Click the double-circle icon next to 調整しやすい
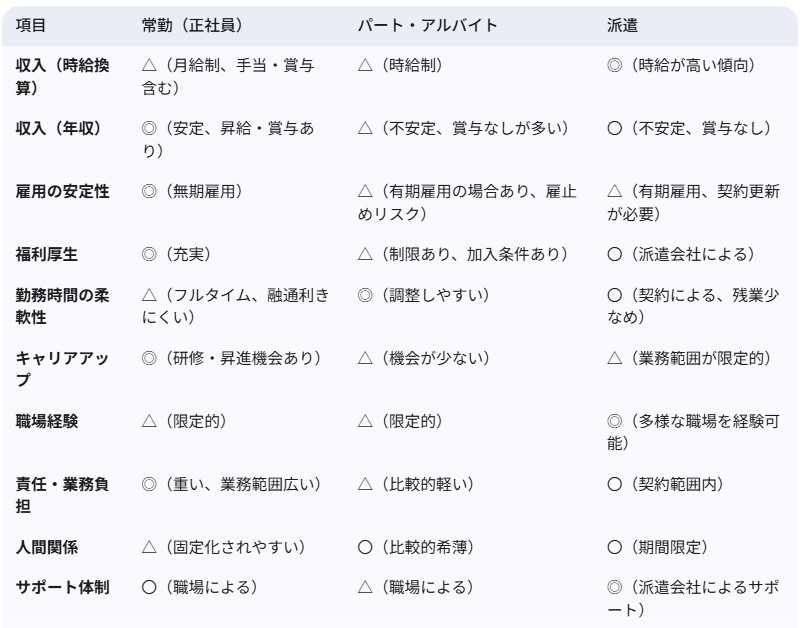This screenshot has width=801, height=628. (x=365, y=295)
